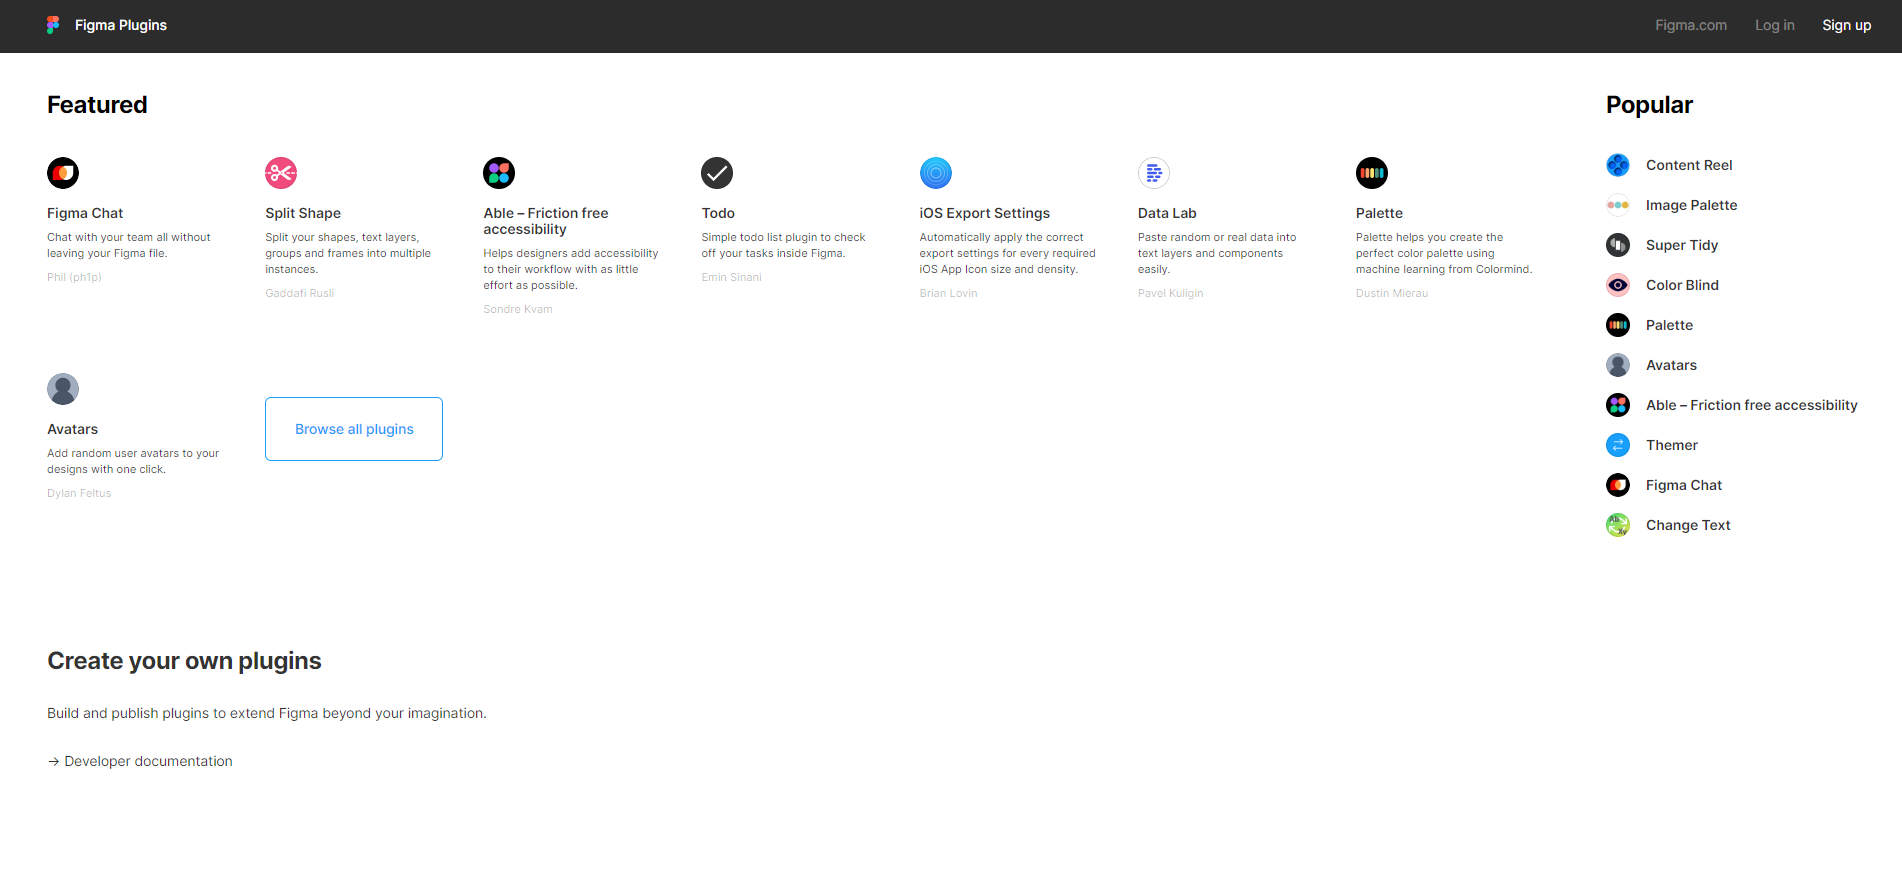Image resolution: width=1902 pixels, height=869 pixels.
Task: Go to Figma.com from header
Action: coord(1690,25)
